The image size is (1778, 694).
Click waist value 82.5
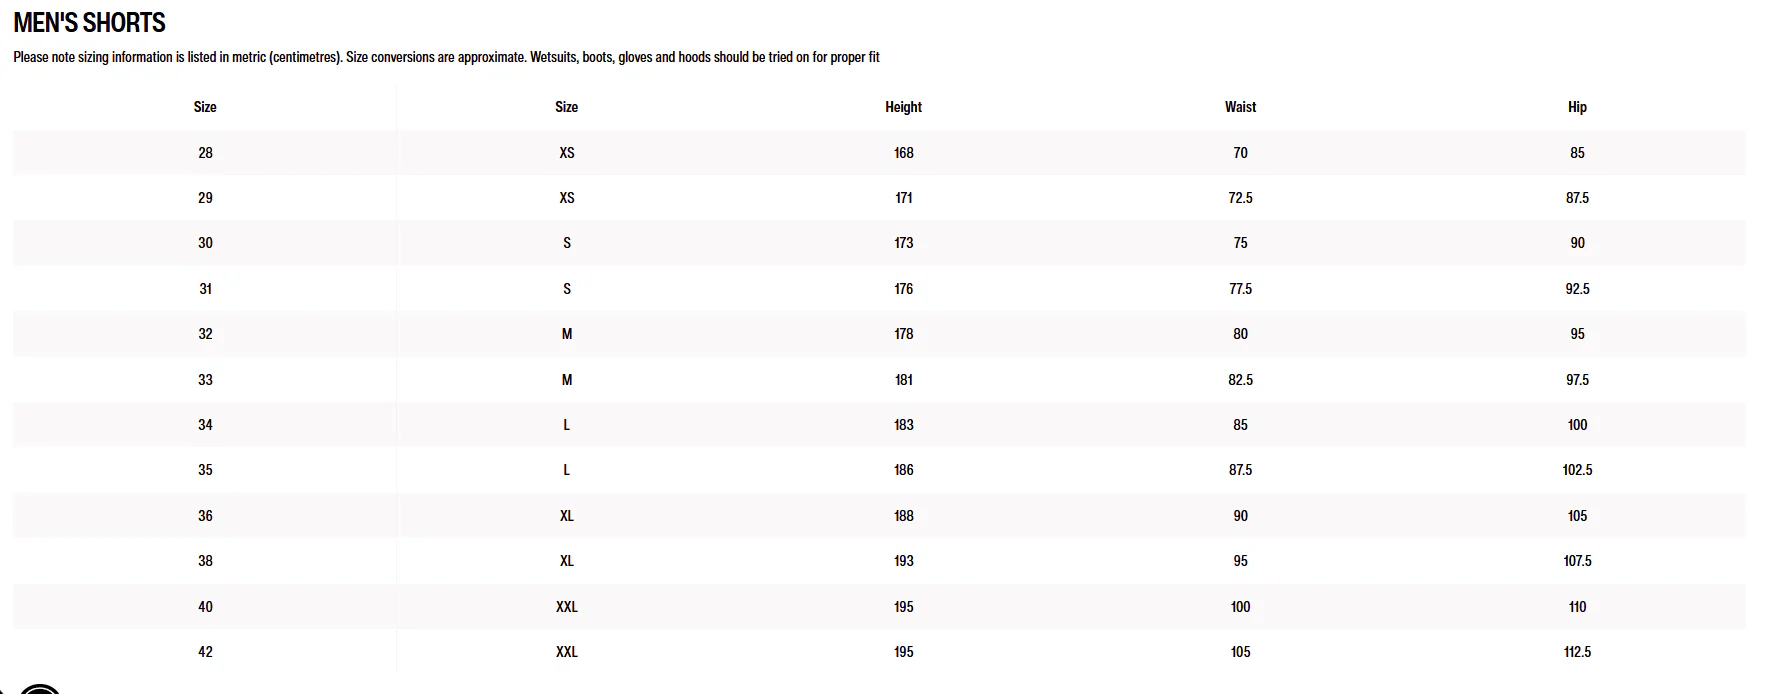coord(1240,380)
